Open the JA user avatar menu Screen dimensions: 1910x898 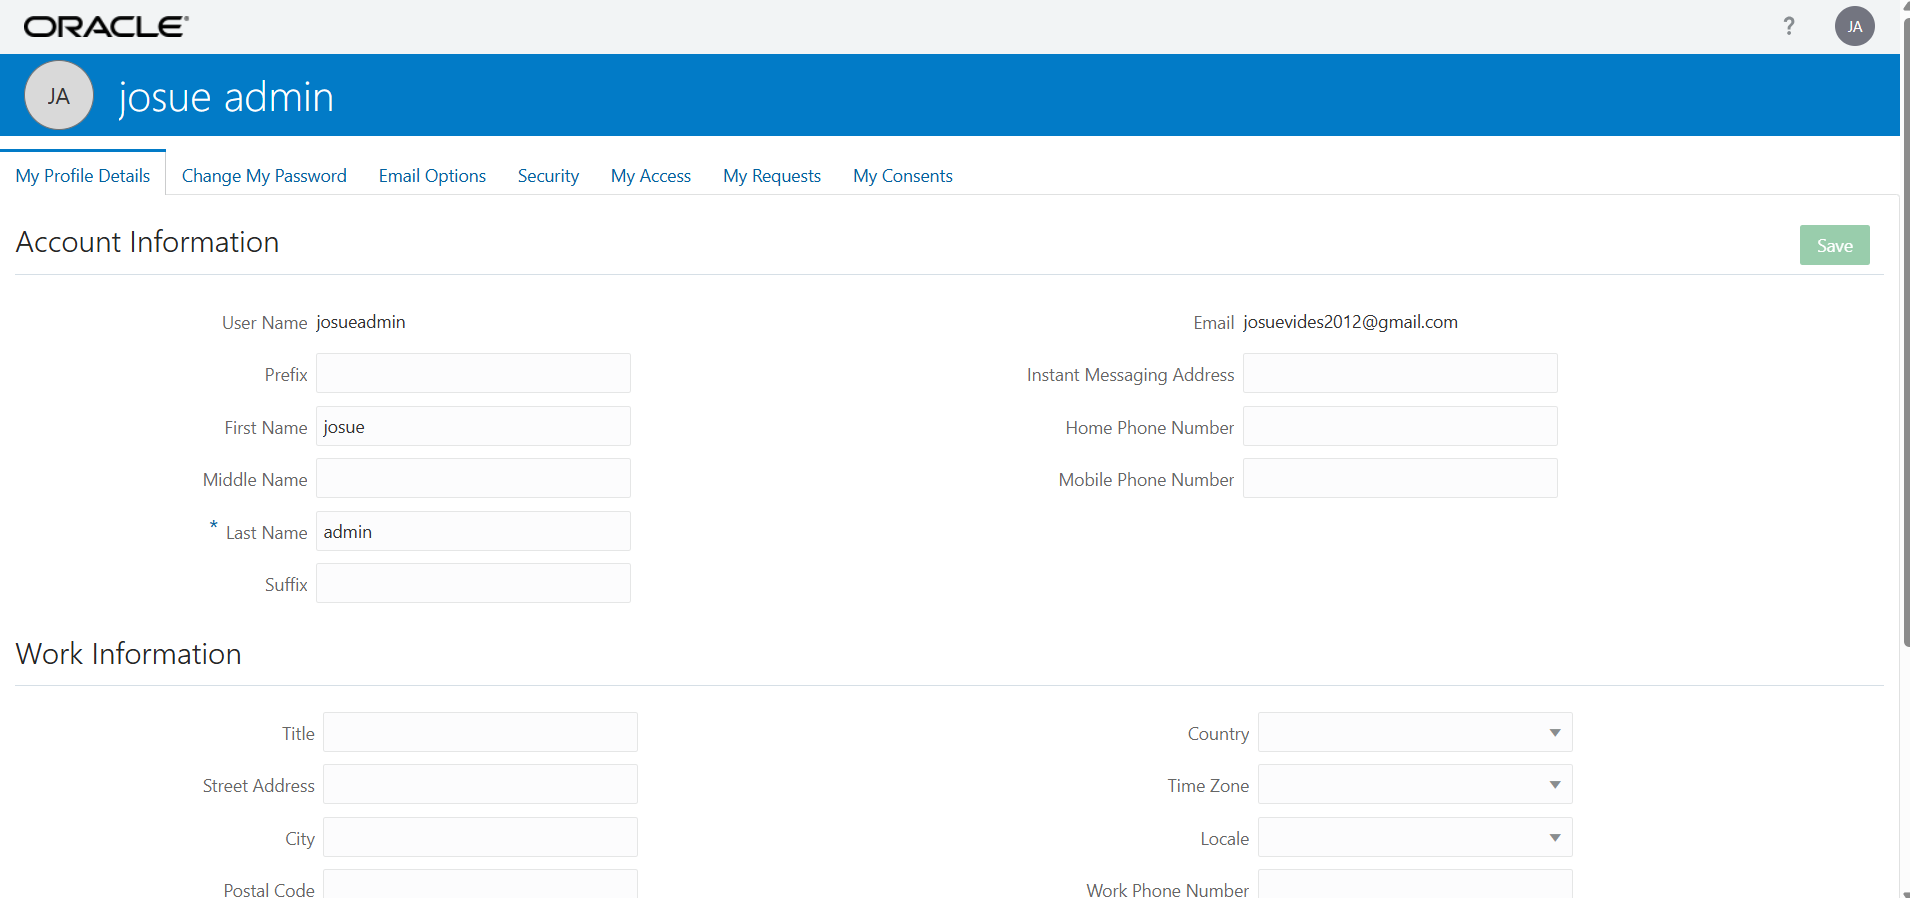[x=1854, y=26]
